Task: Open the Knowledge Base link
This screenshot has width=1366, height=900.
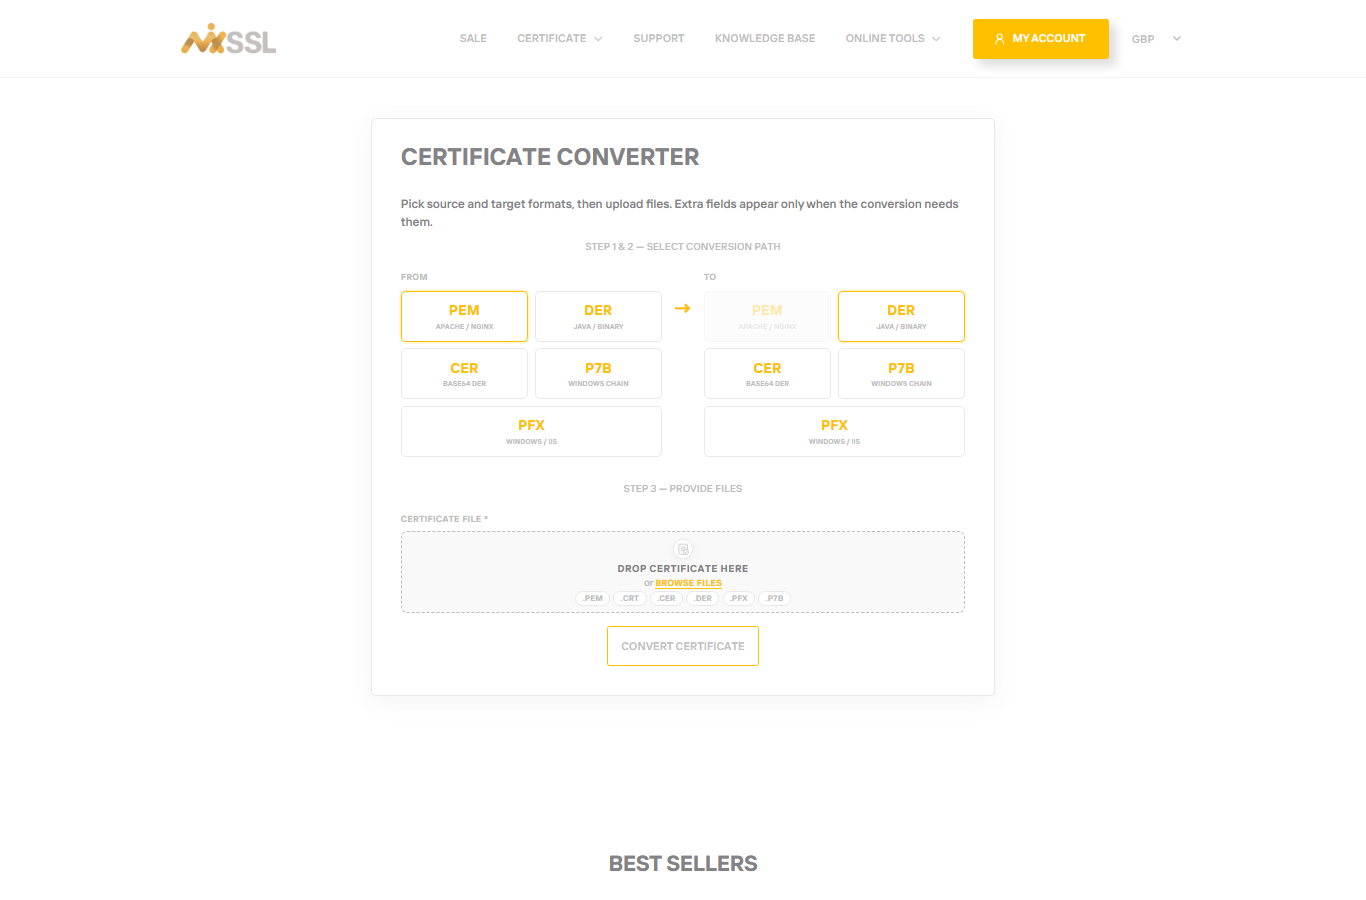Action: click(x=765, y=38)
